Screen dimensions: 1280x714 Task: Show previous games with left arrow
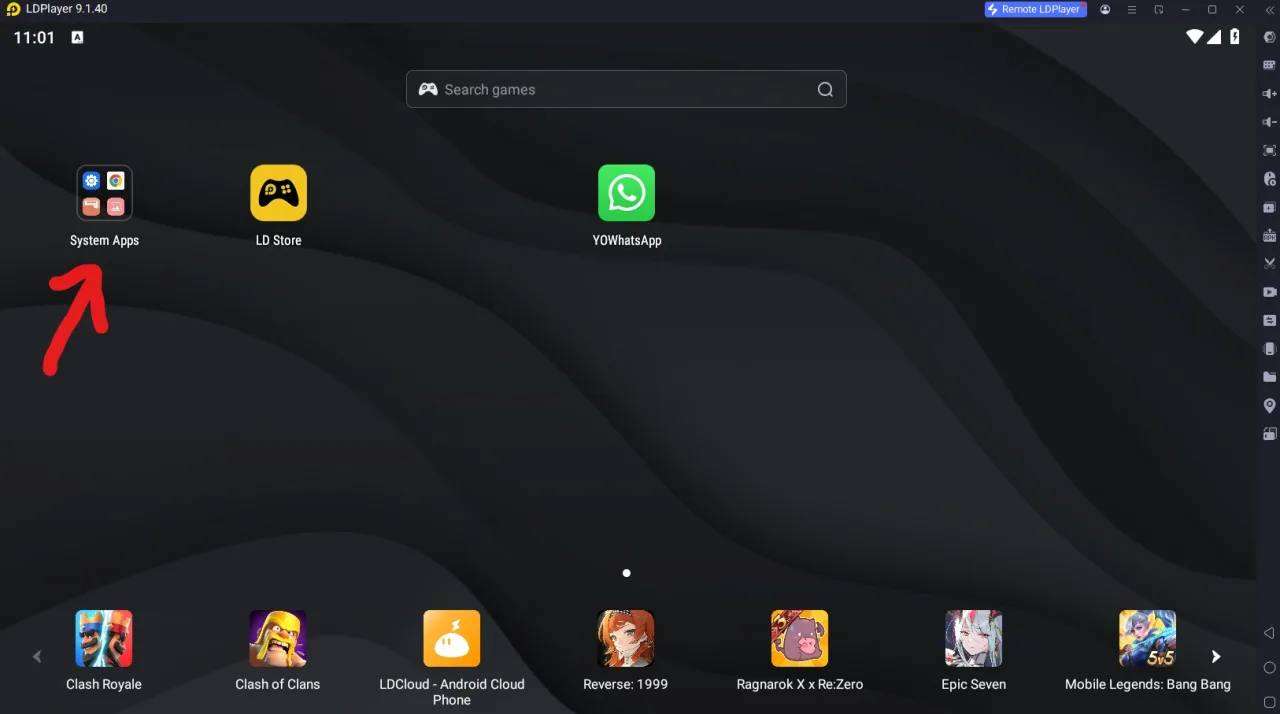click(x=37, y=657)
